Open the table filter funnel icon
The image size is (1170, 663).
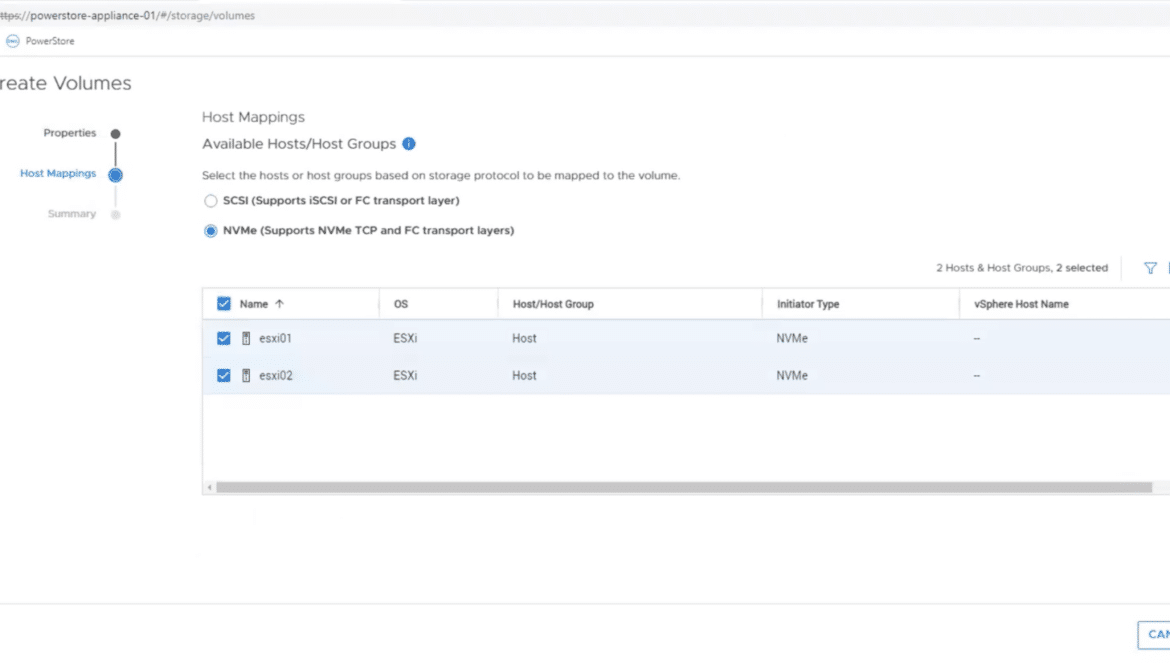coord(1151,268)
